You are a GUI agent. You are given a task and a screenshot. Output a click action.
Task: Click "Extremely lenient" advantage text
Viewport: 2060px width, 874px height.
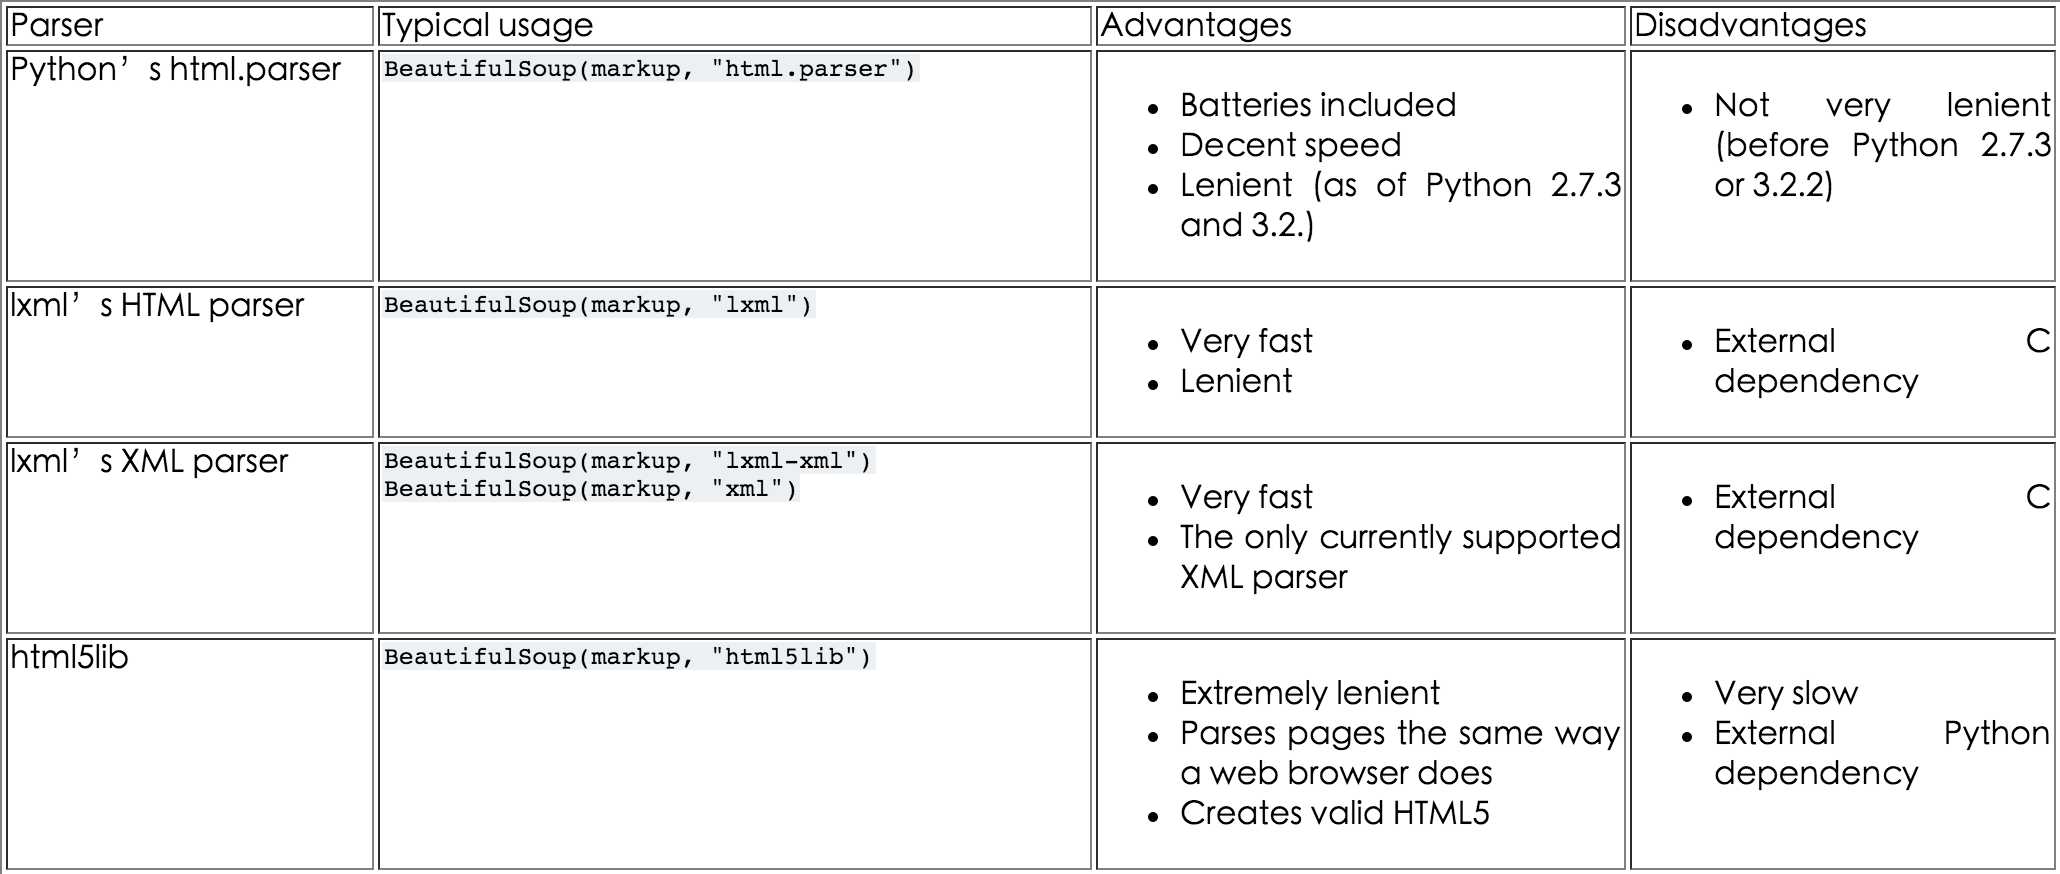[1310, 693]
